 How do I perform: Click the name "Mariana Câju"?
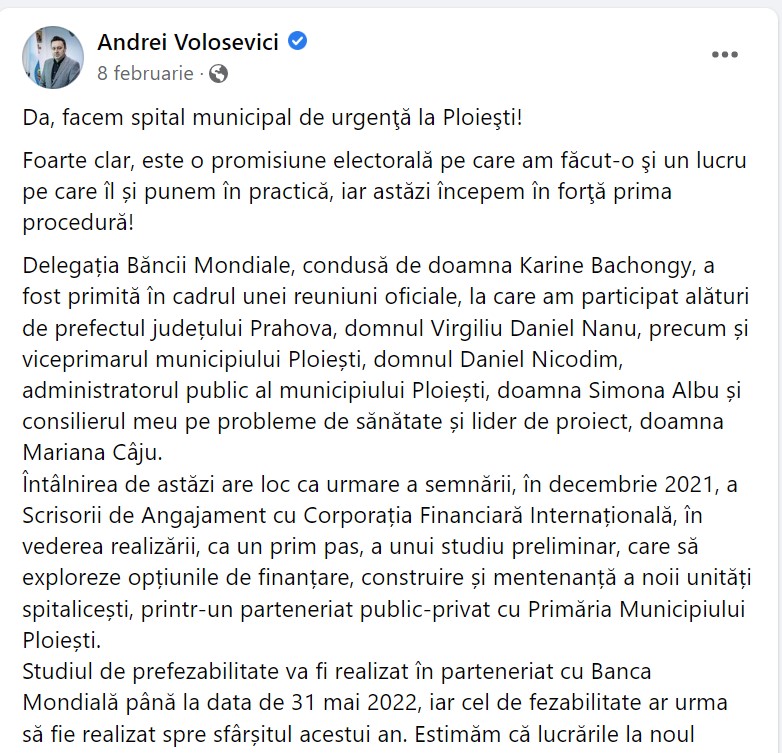(85, 449)
